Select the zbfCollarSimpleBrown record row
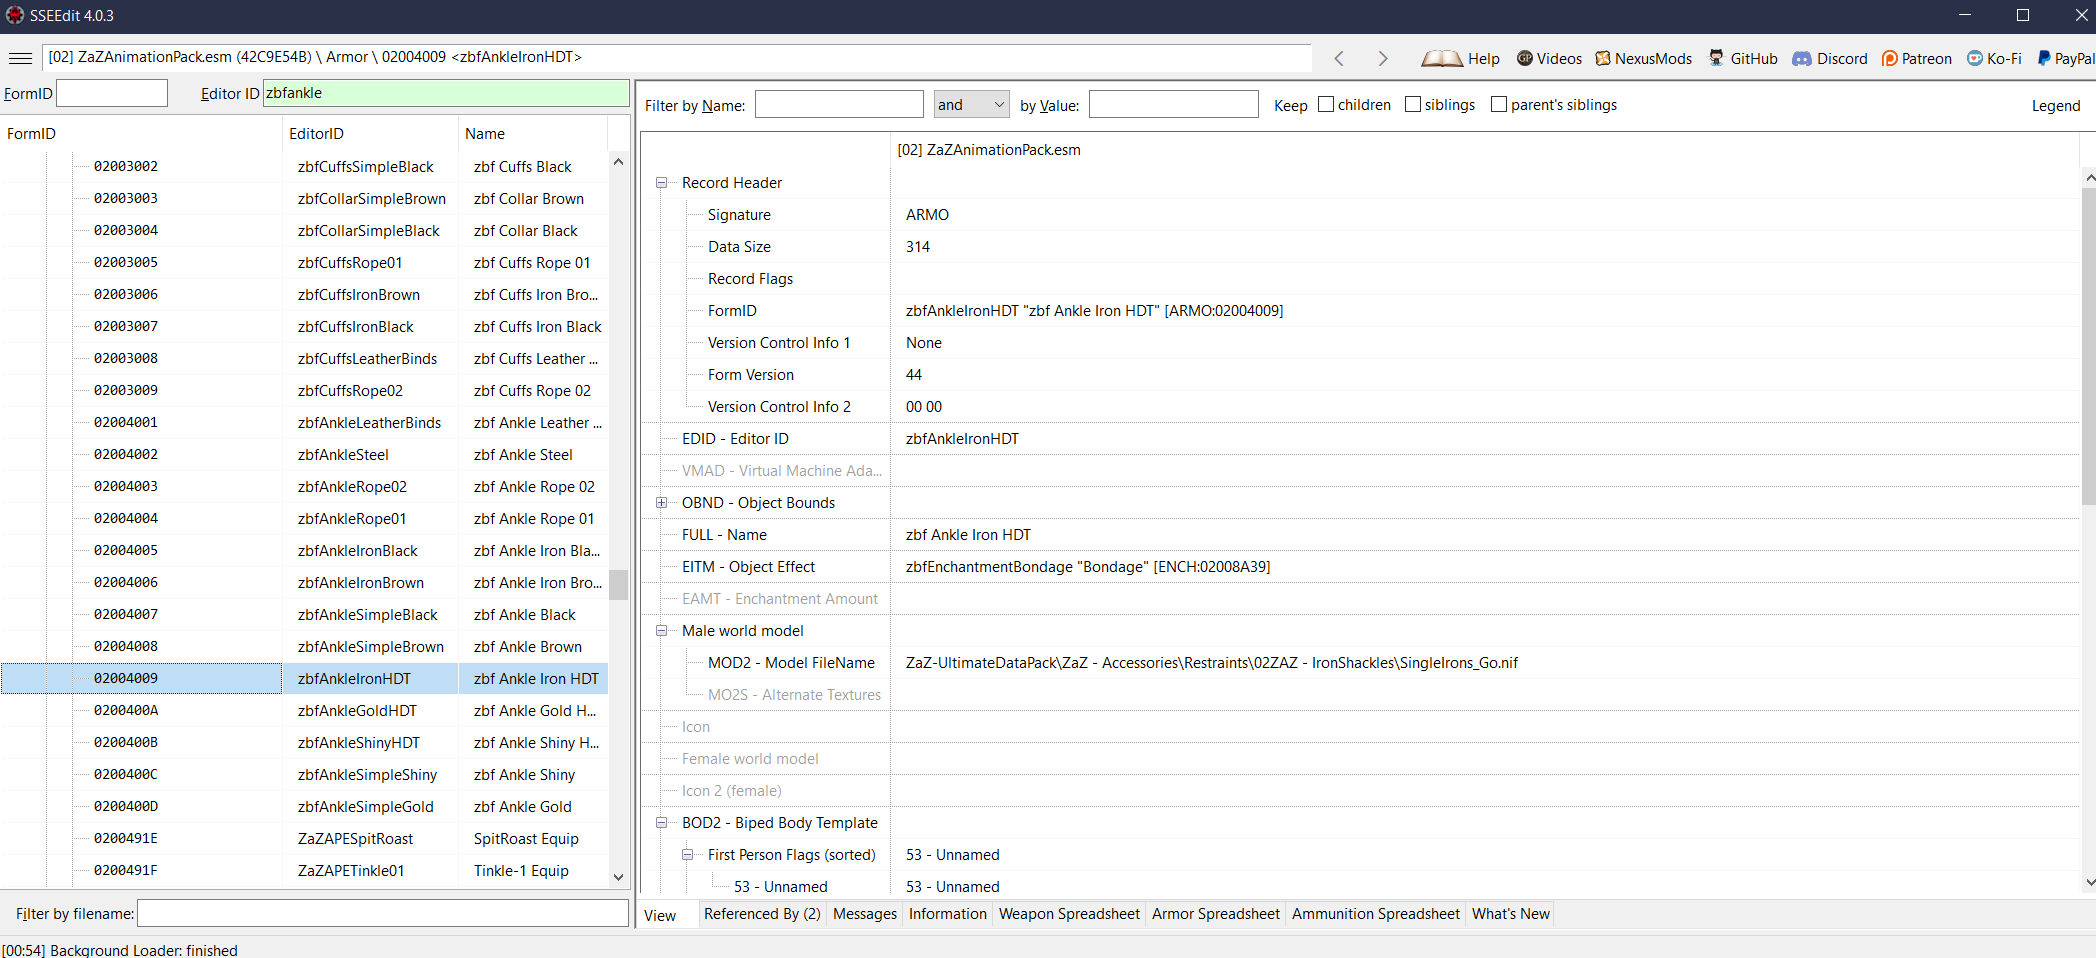2096x958 pixels. coord(304,199)
